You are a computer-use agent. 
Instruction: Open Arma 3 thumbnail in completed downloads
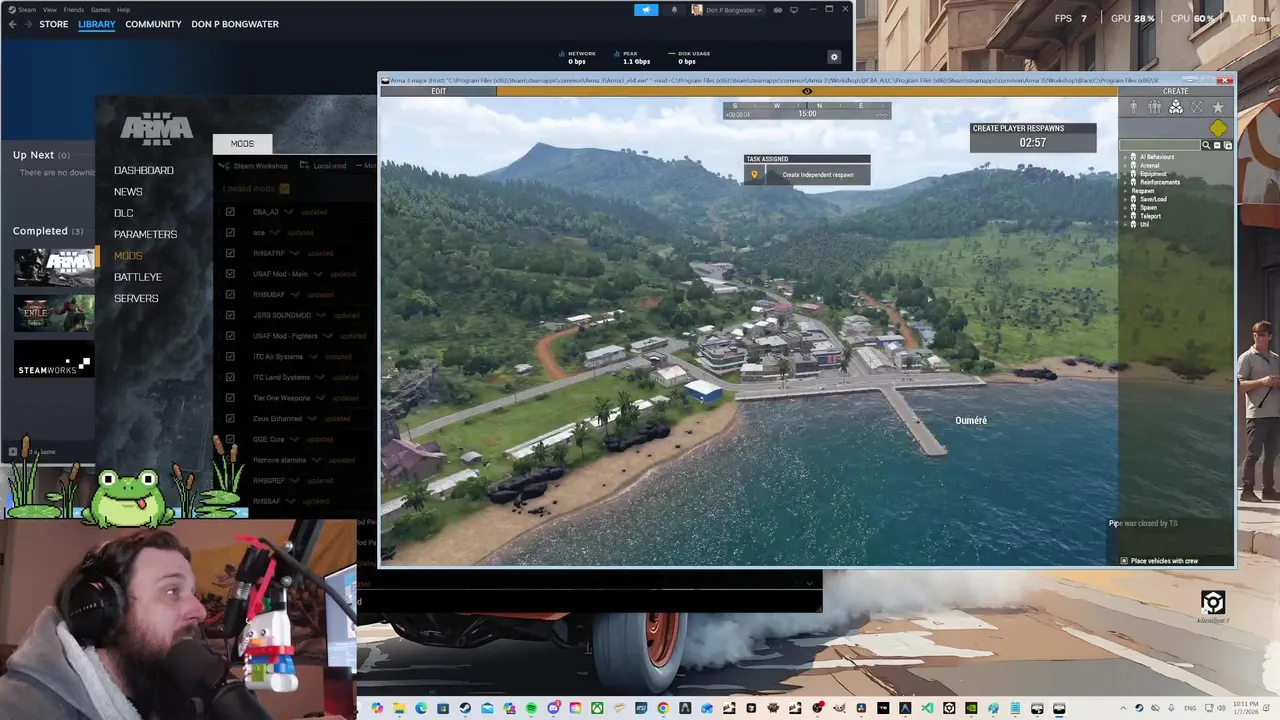coord(54,267)
